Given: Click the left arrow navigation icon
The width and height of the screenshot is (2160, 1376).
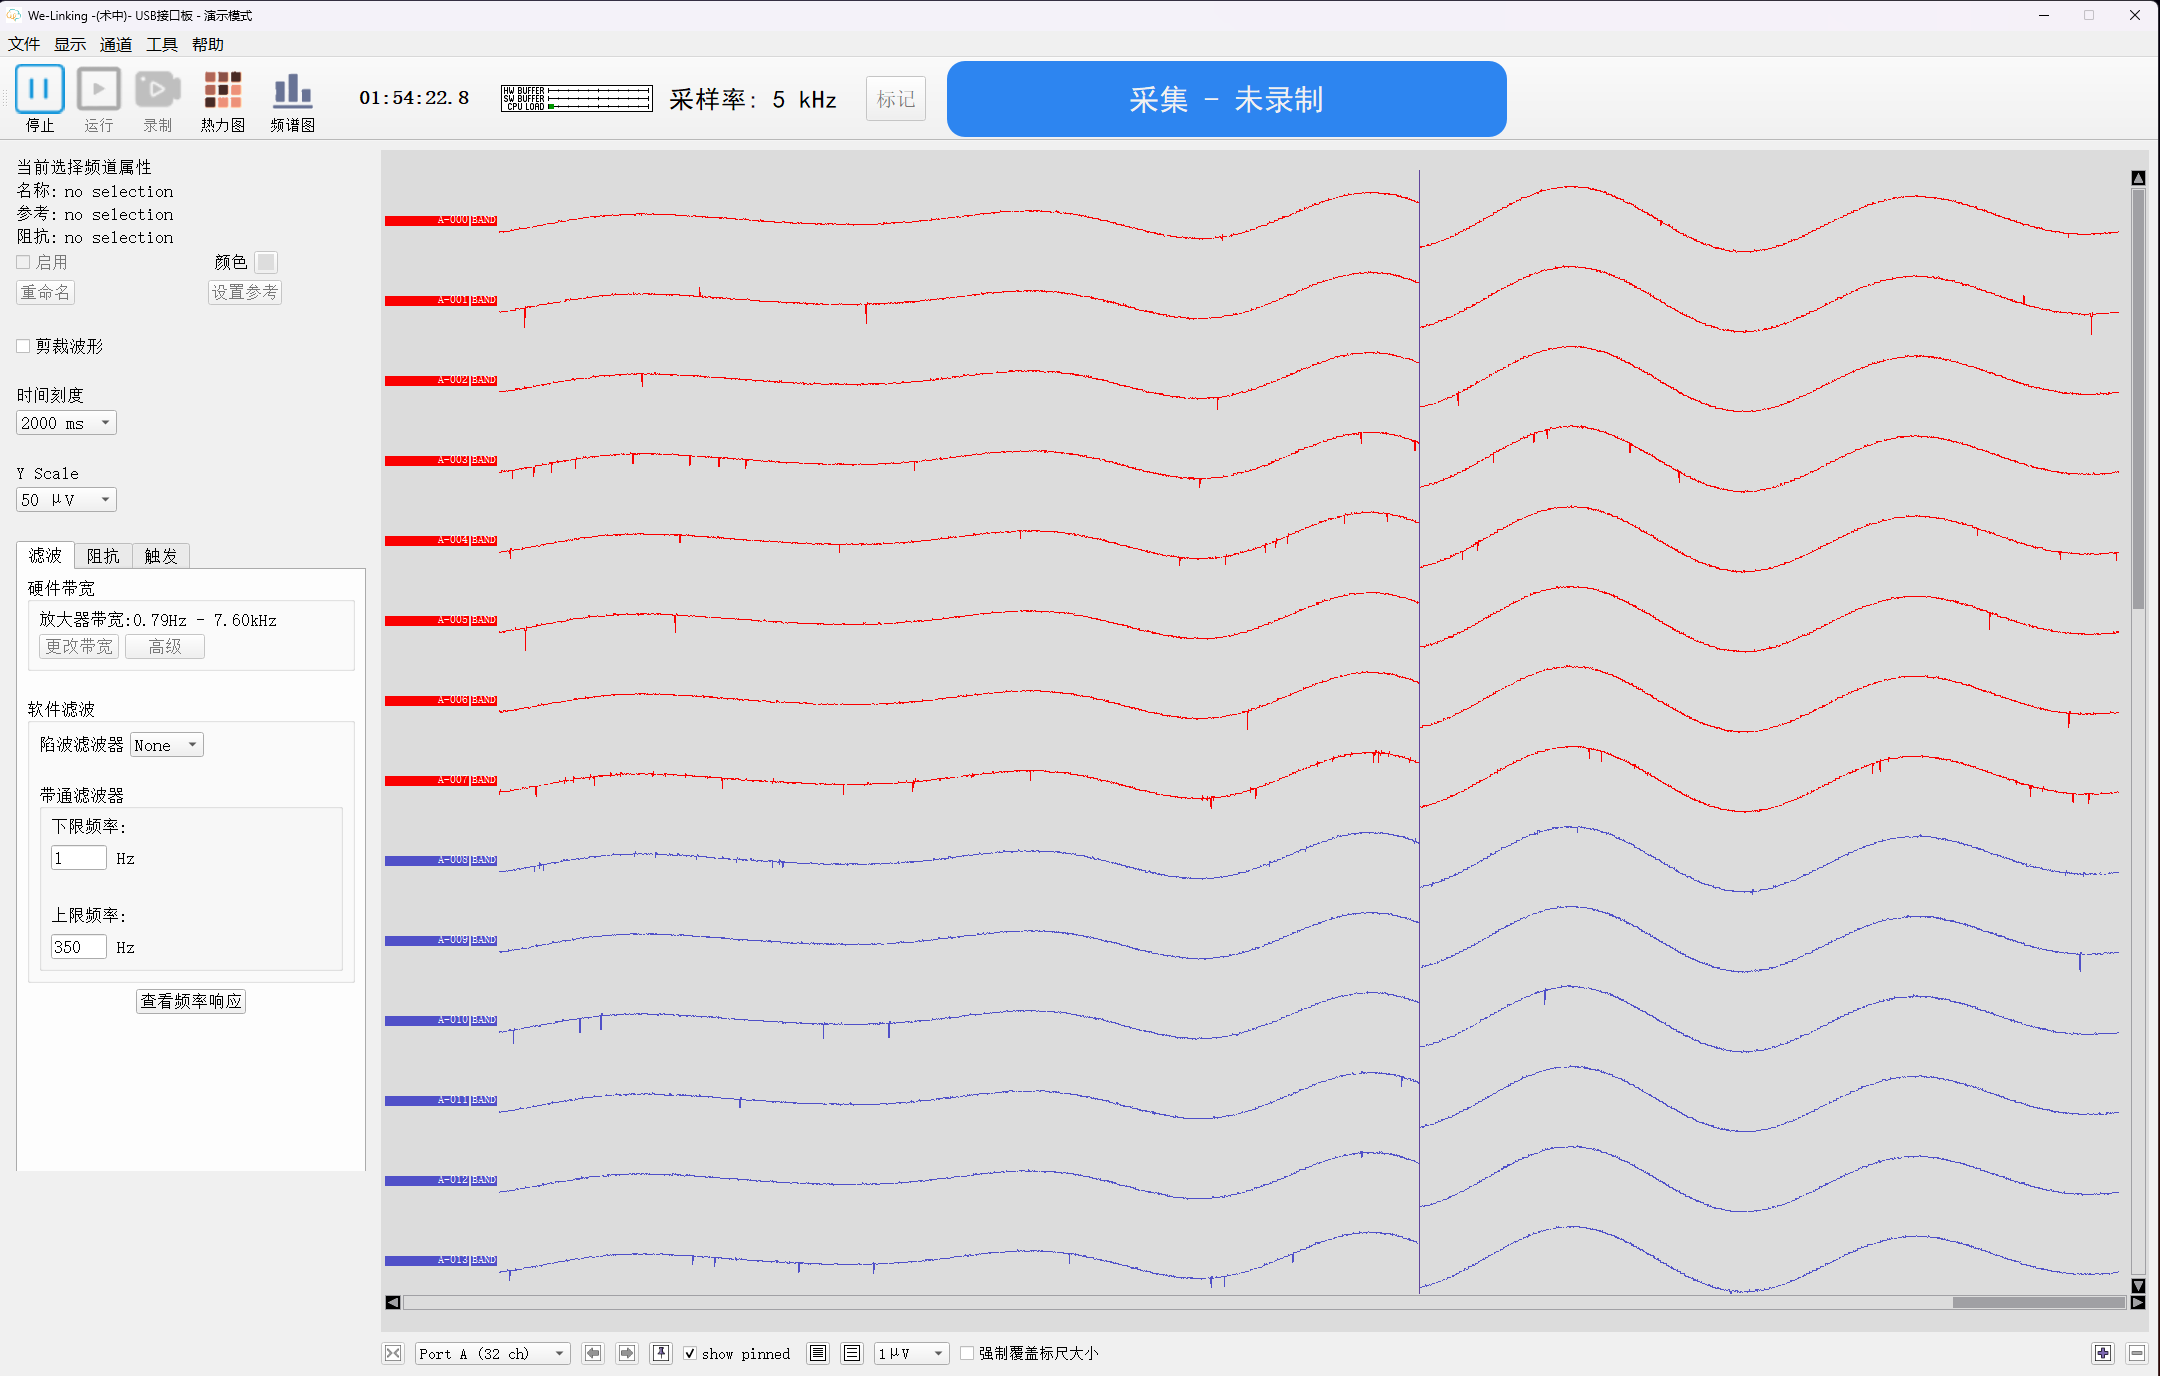Looking at the screenshot, I should pyautogui.click(x=593, y=1353).
